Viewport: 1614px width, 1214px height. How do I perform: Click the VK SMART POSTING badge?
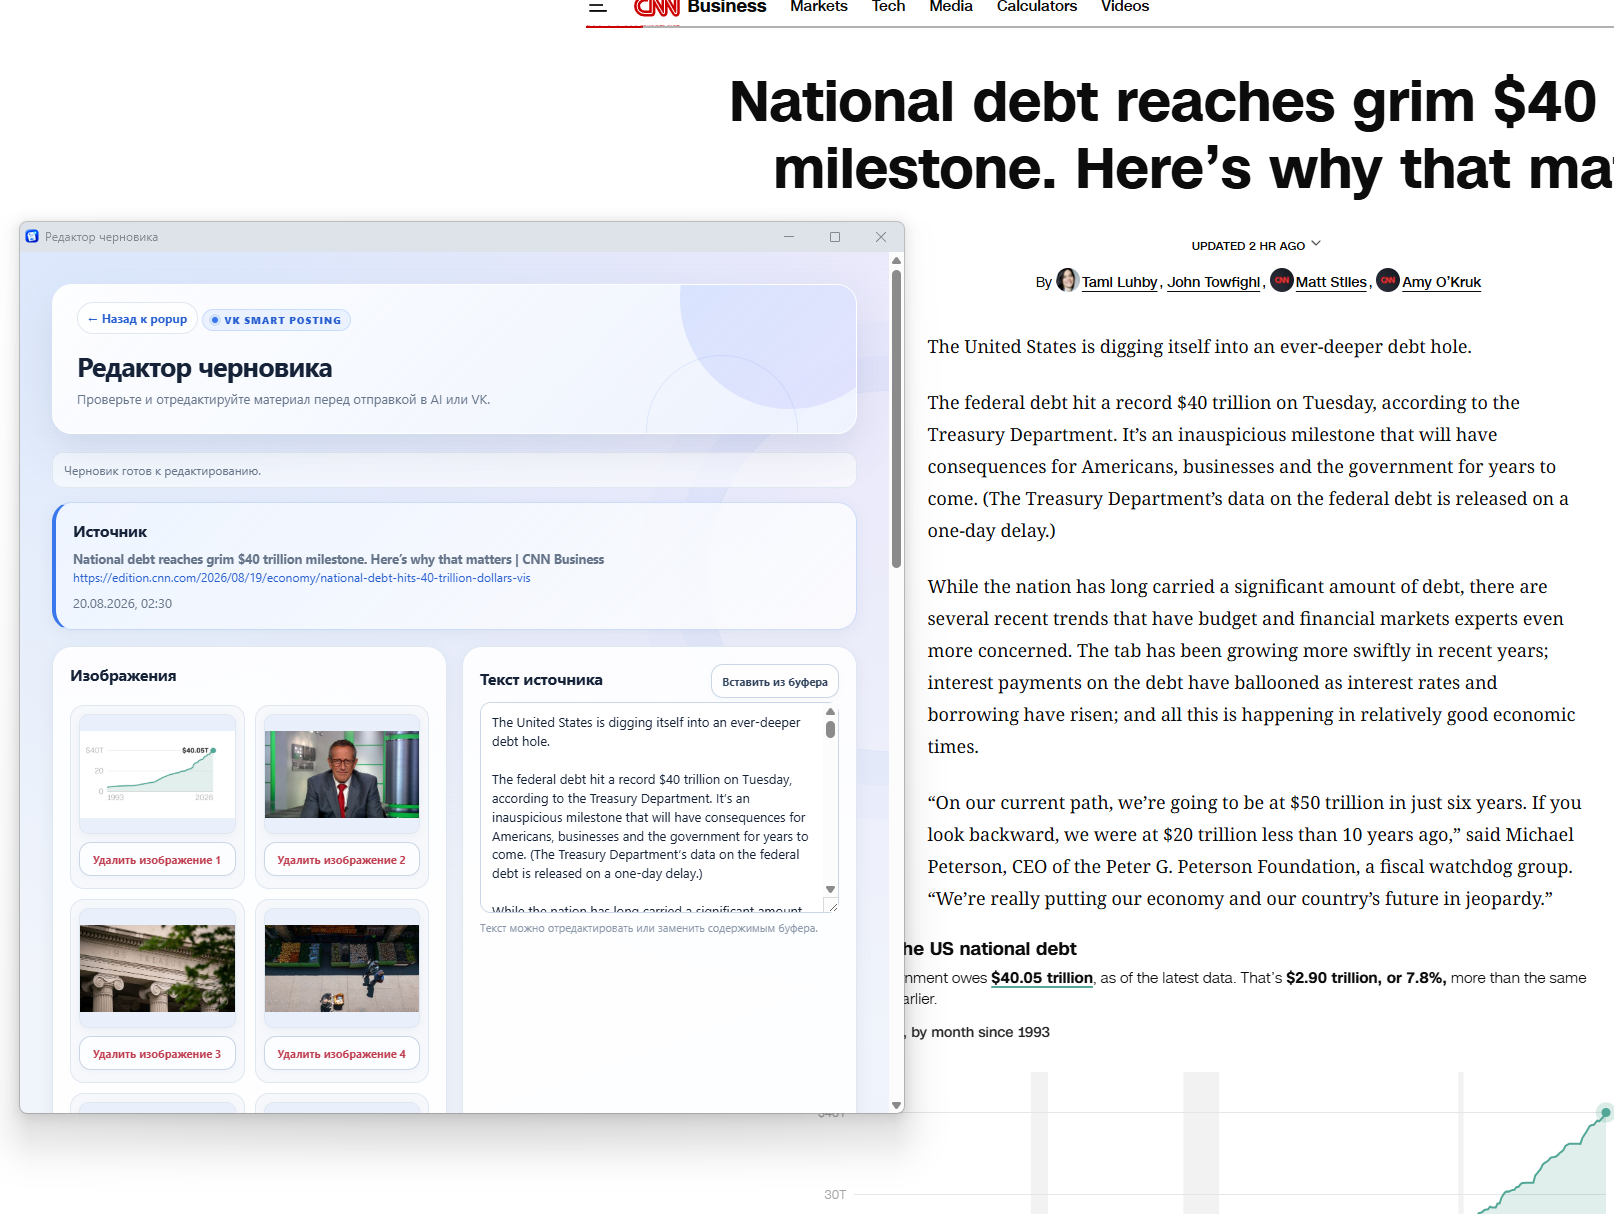276,320
